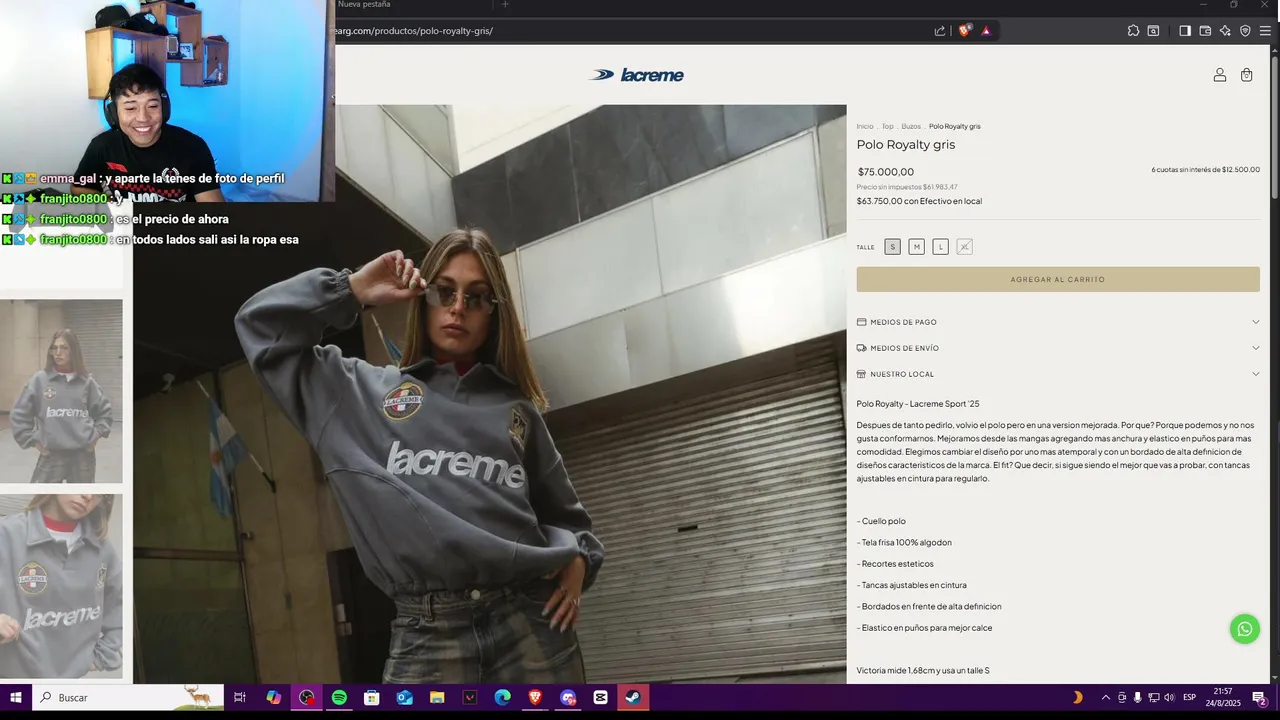
Task: Click the $75.000,00 price text
Action: pyautogui.click(x=885, y=172)
